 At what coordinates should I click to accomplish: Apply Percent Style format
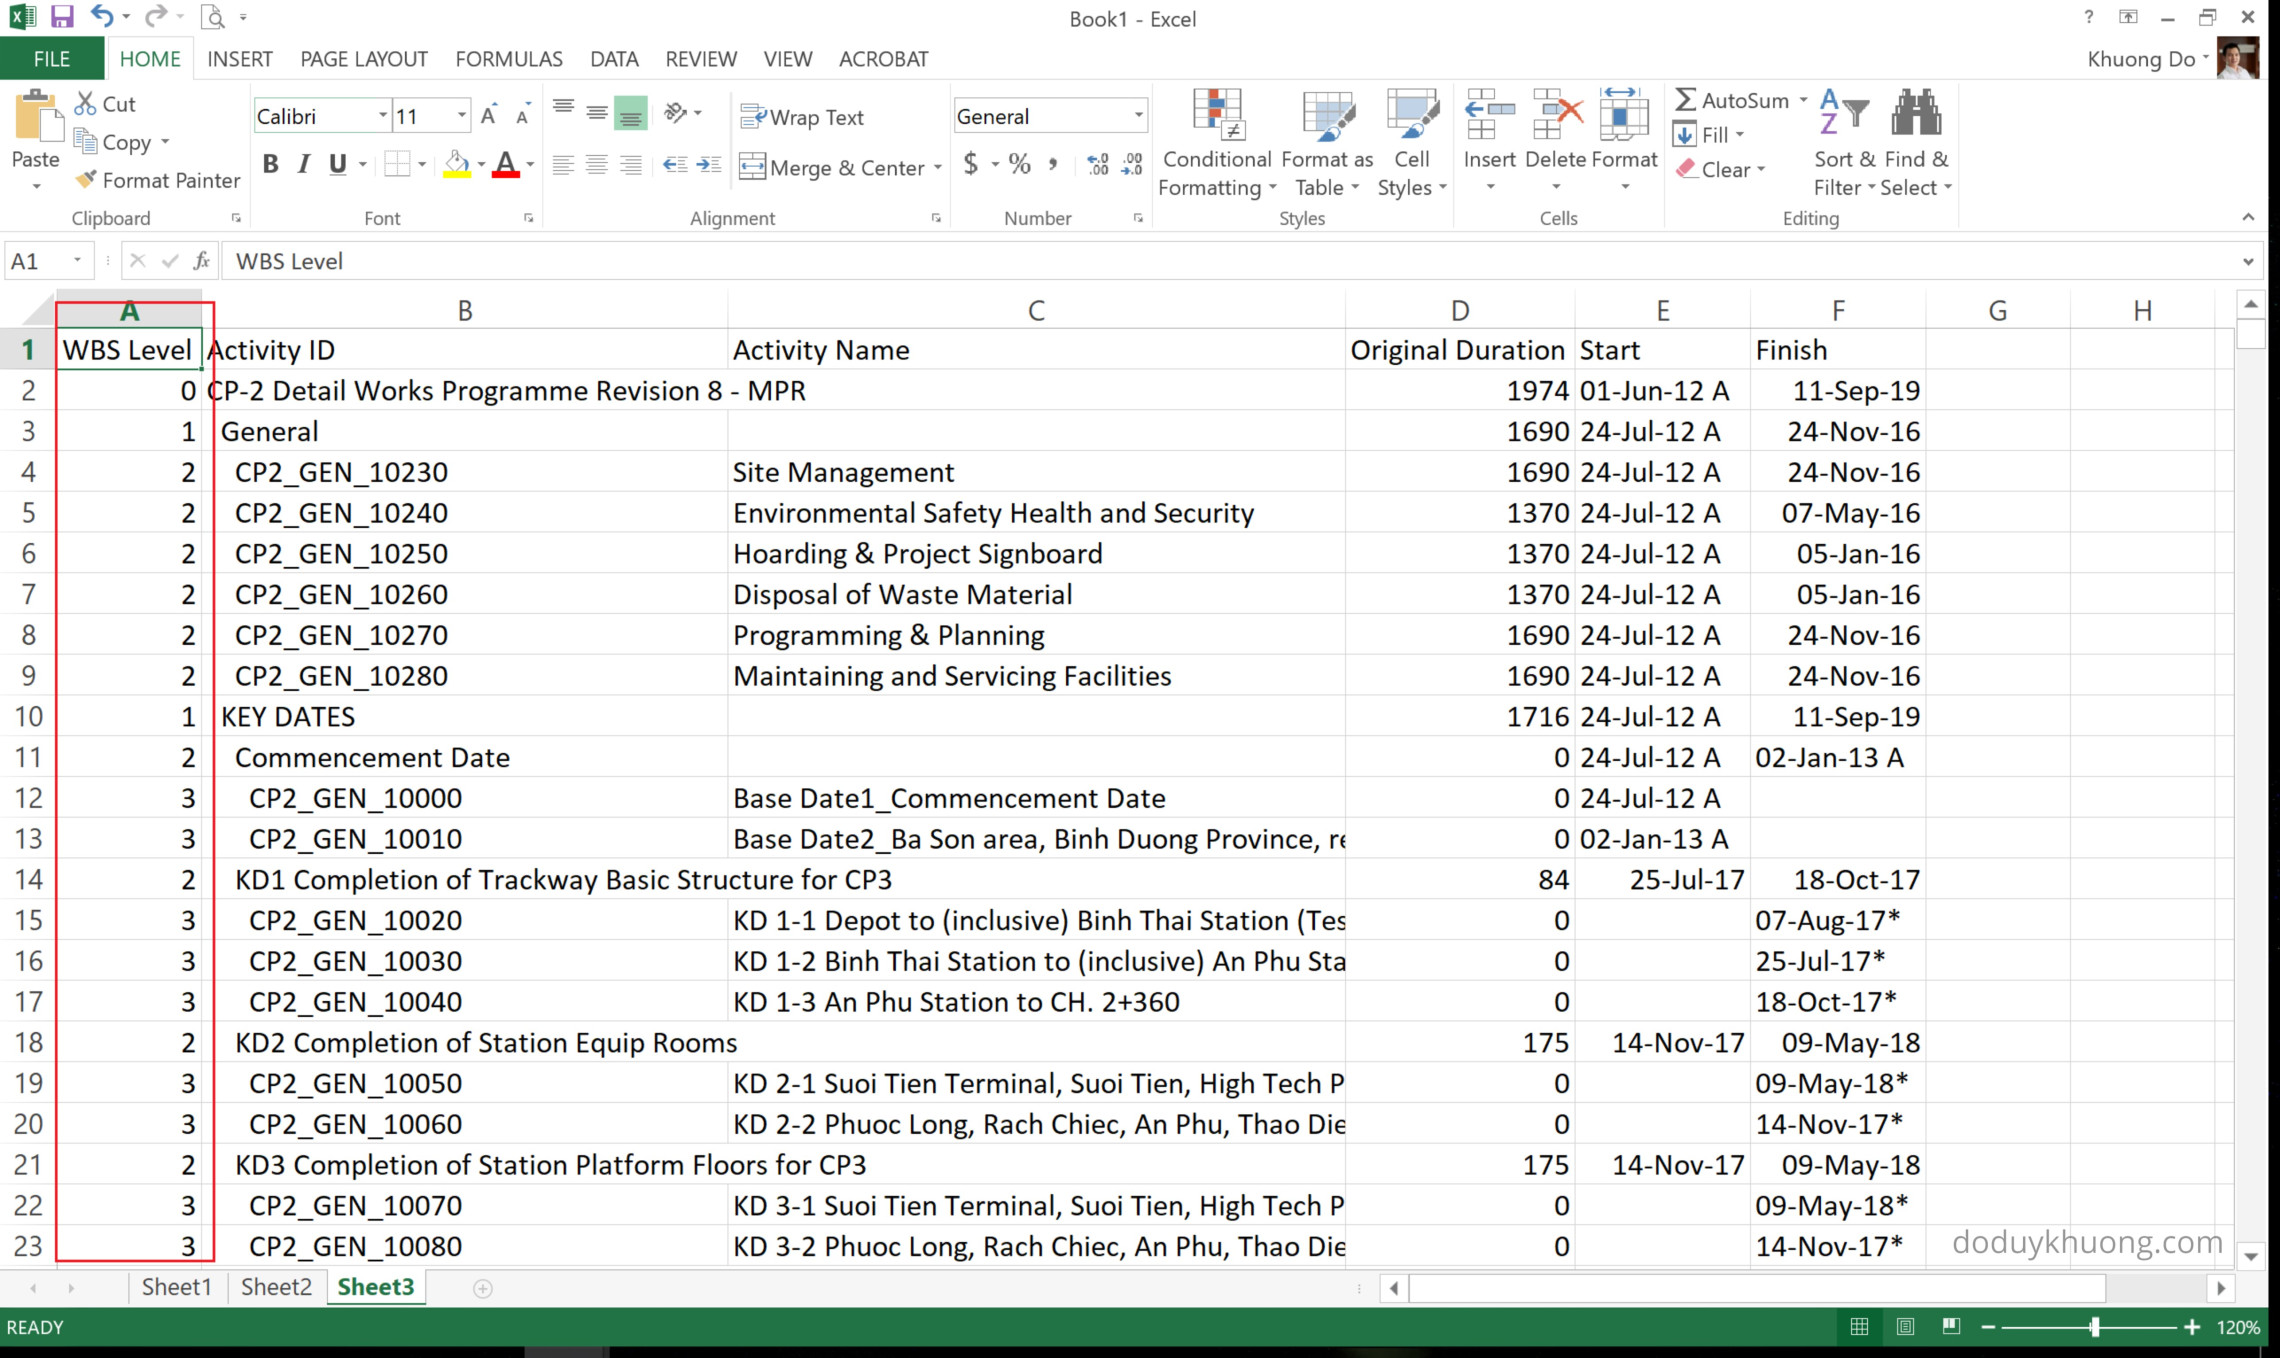point(1019,164)
